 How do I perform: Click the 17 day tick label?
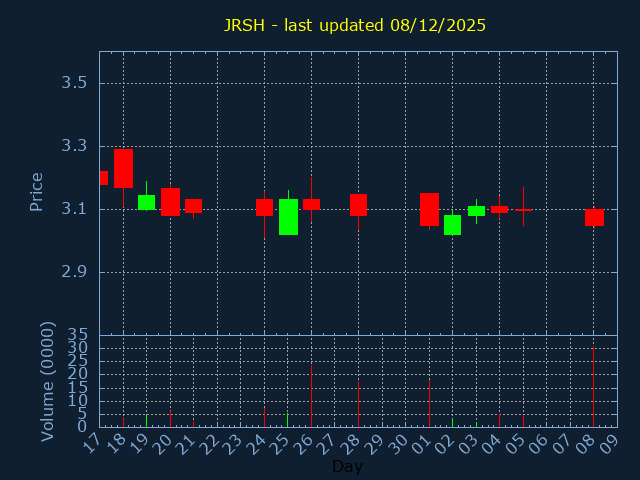(93, 443)
